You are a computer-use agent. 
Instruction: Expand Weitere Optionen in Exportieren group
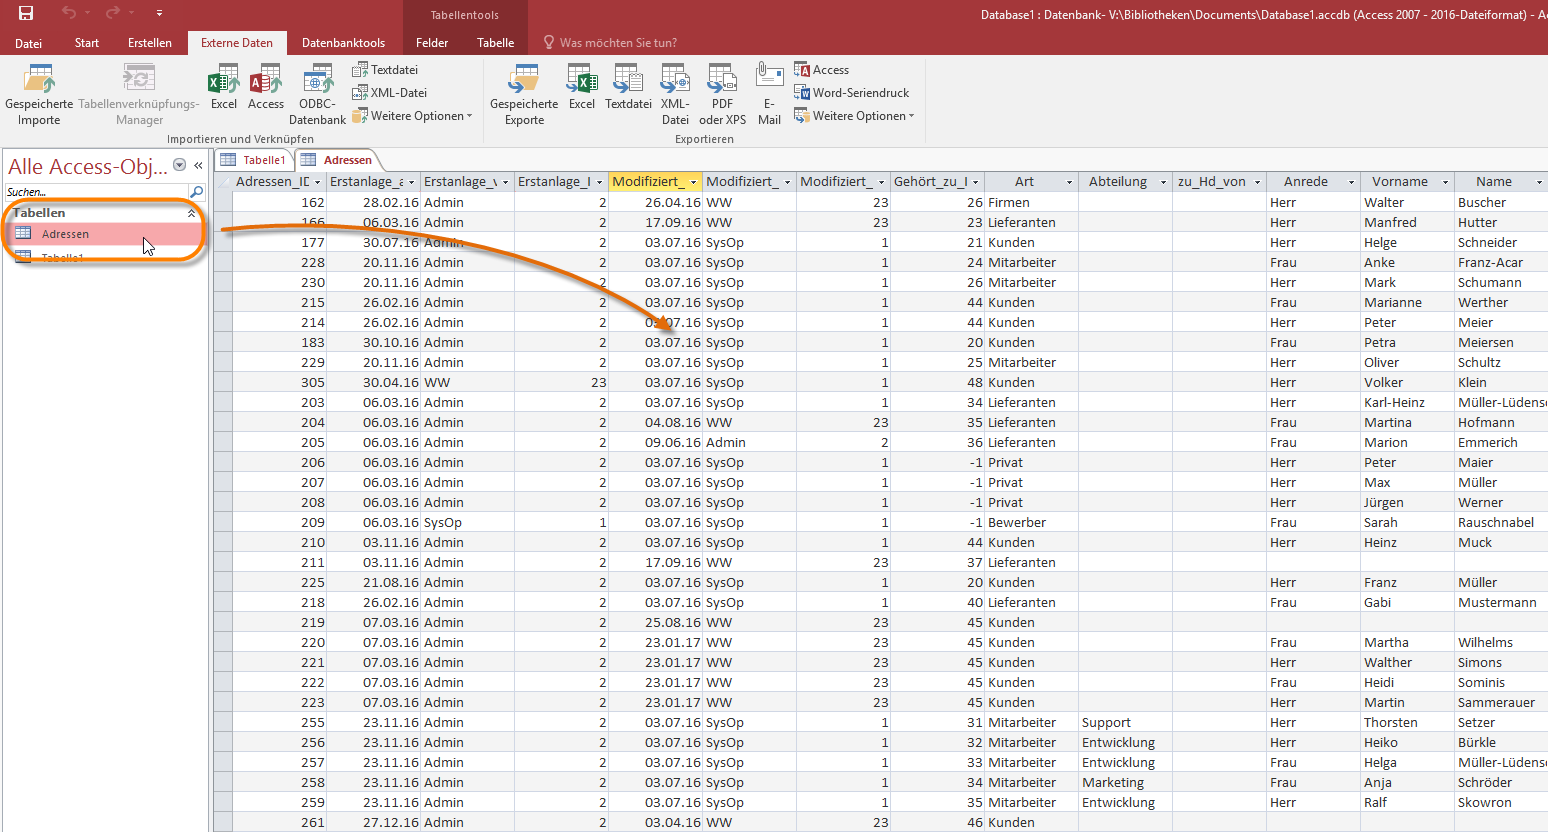pyautogui.click(x=855, y=116)
